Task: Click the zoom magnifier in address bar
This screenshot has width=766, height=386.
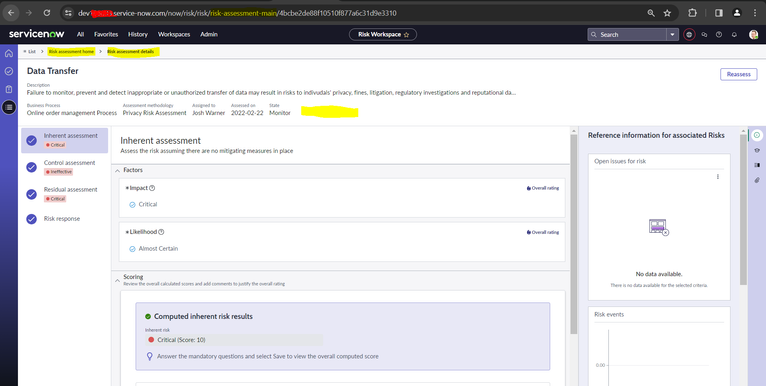Action: (x=651, y=13)
